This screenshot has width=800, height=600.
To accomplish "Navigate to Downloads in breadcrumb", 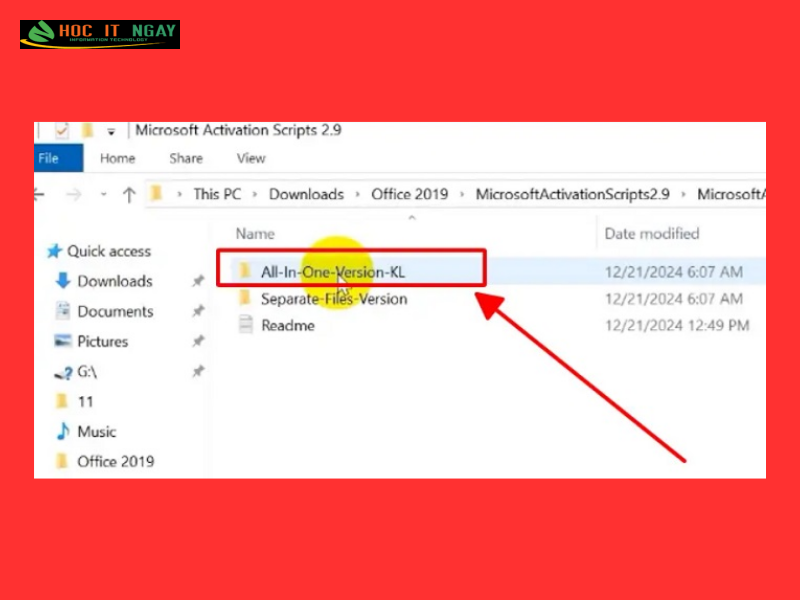I will pyautogui.click(x=306, y=194).
